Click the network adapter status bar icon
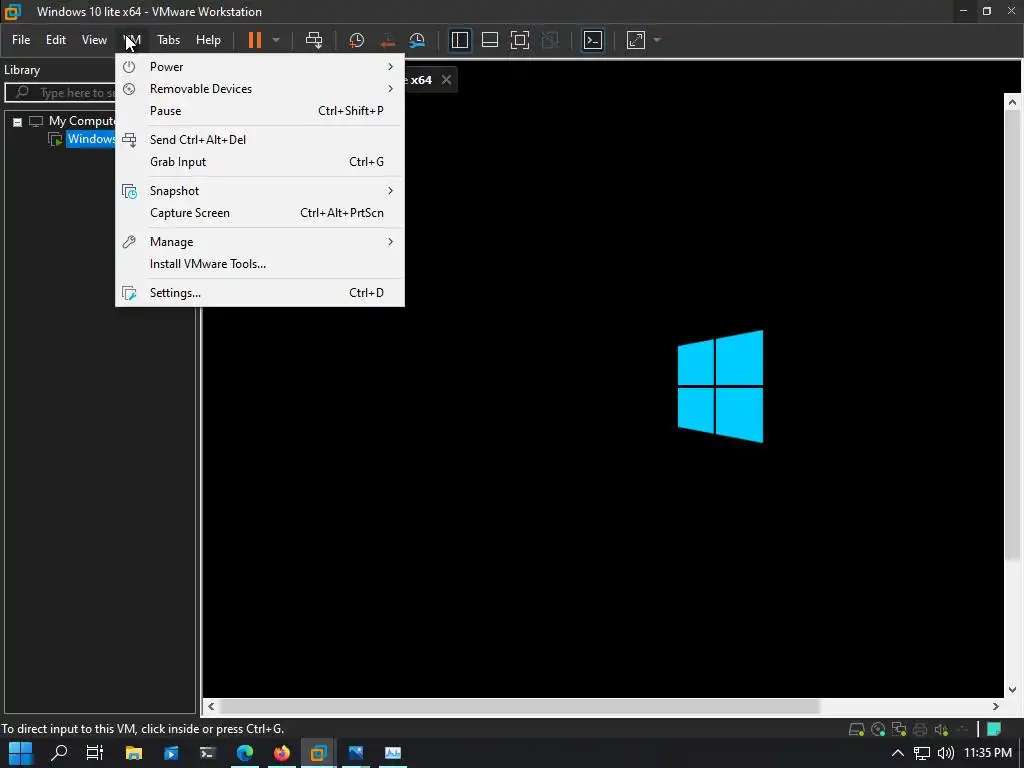 click(899, 729)
